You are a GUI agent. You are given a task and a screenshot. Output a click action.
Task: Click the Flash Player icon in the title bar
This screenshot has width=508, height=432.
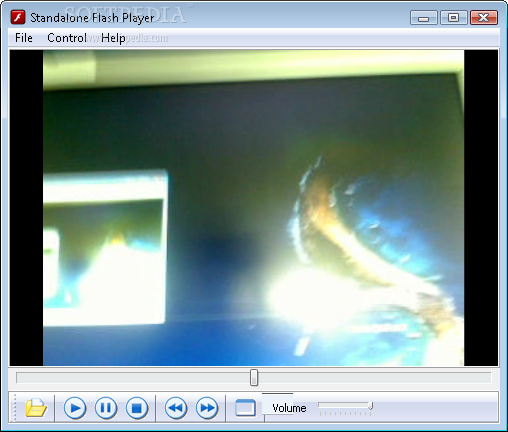click(18, 17)
